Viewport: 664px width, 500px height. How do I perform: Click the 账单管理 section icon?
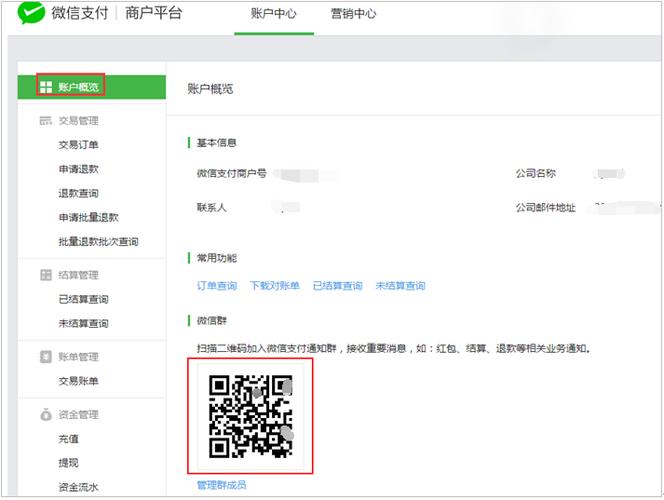click(46, 356)
